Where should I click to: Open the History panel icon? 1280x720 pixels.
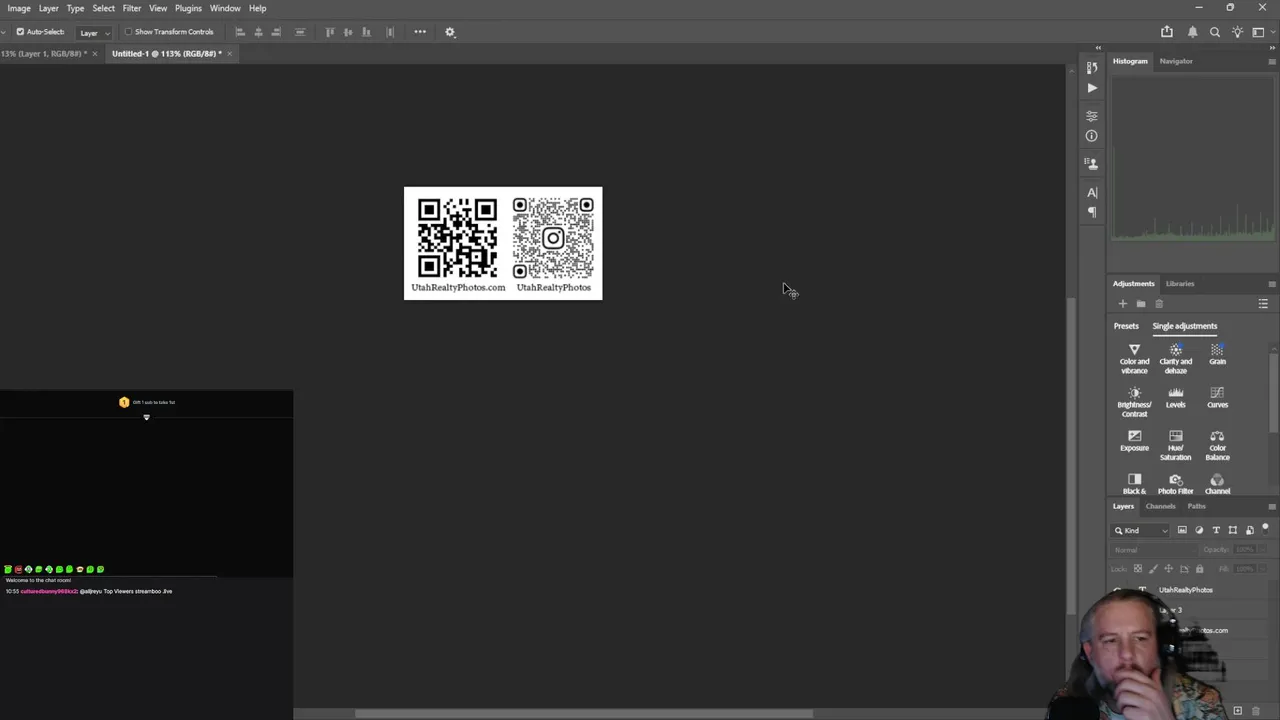[1092, 67]
